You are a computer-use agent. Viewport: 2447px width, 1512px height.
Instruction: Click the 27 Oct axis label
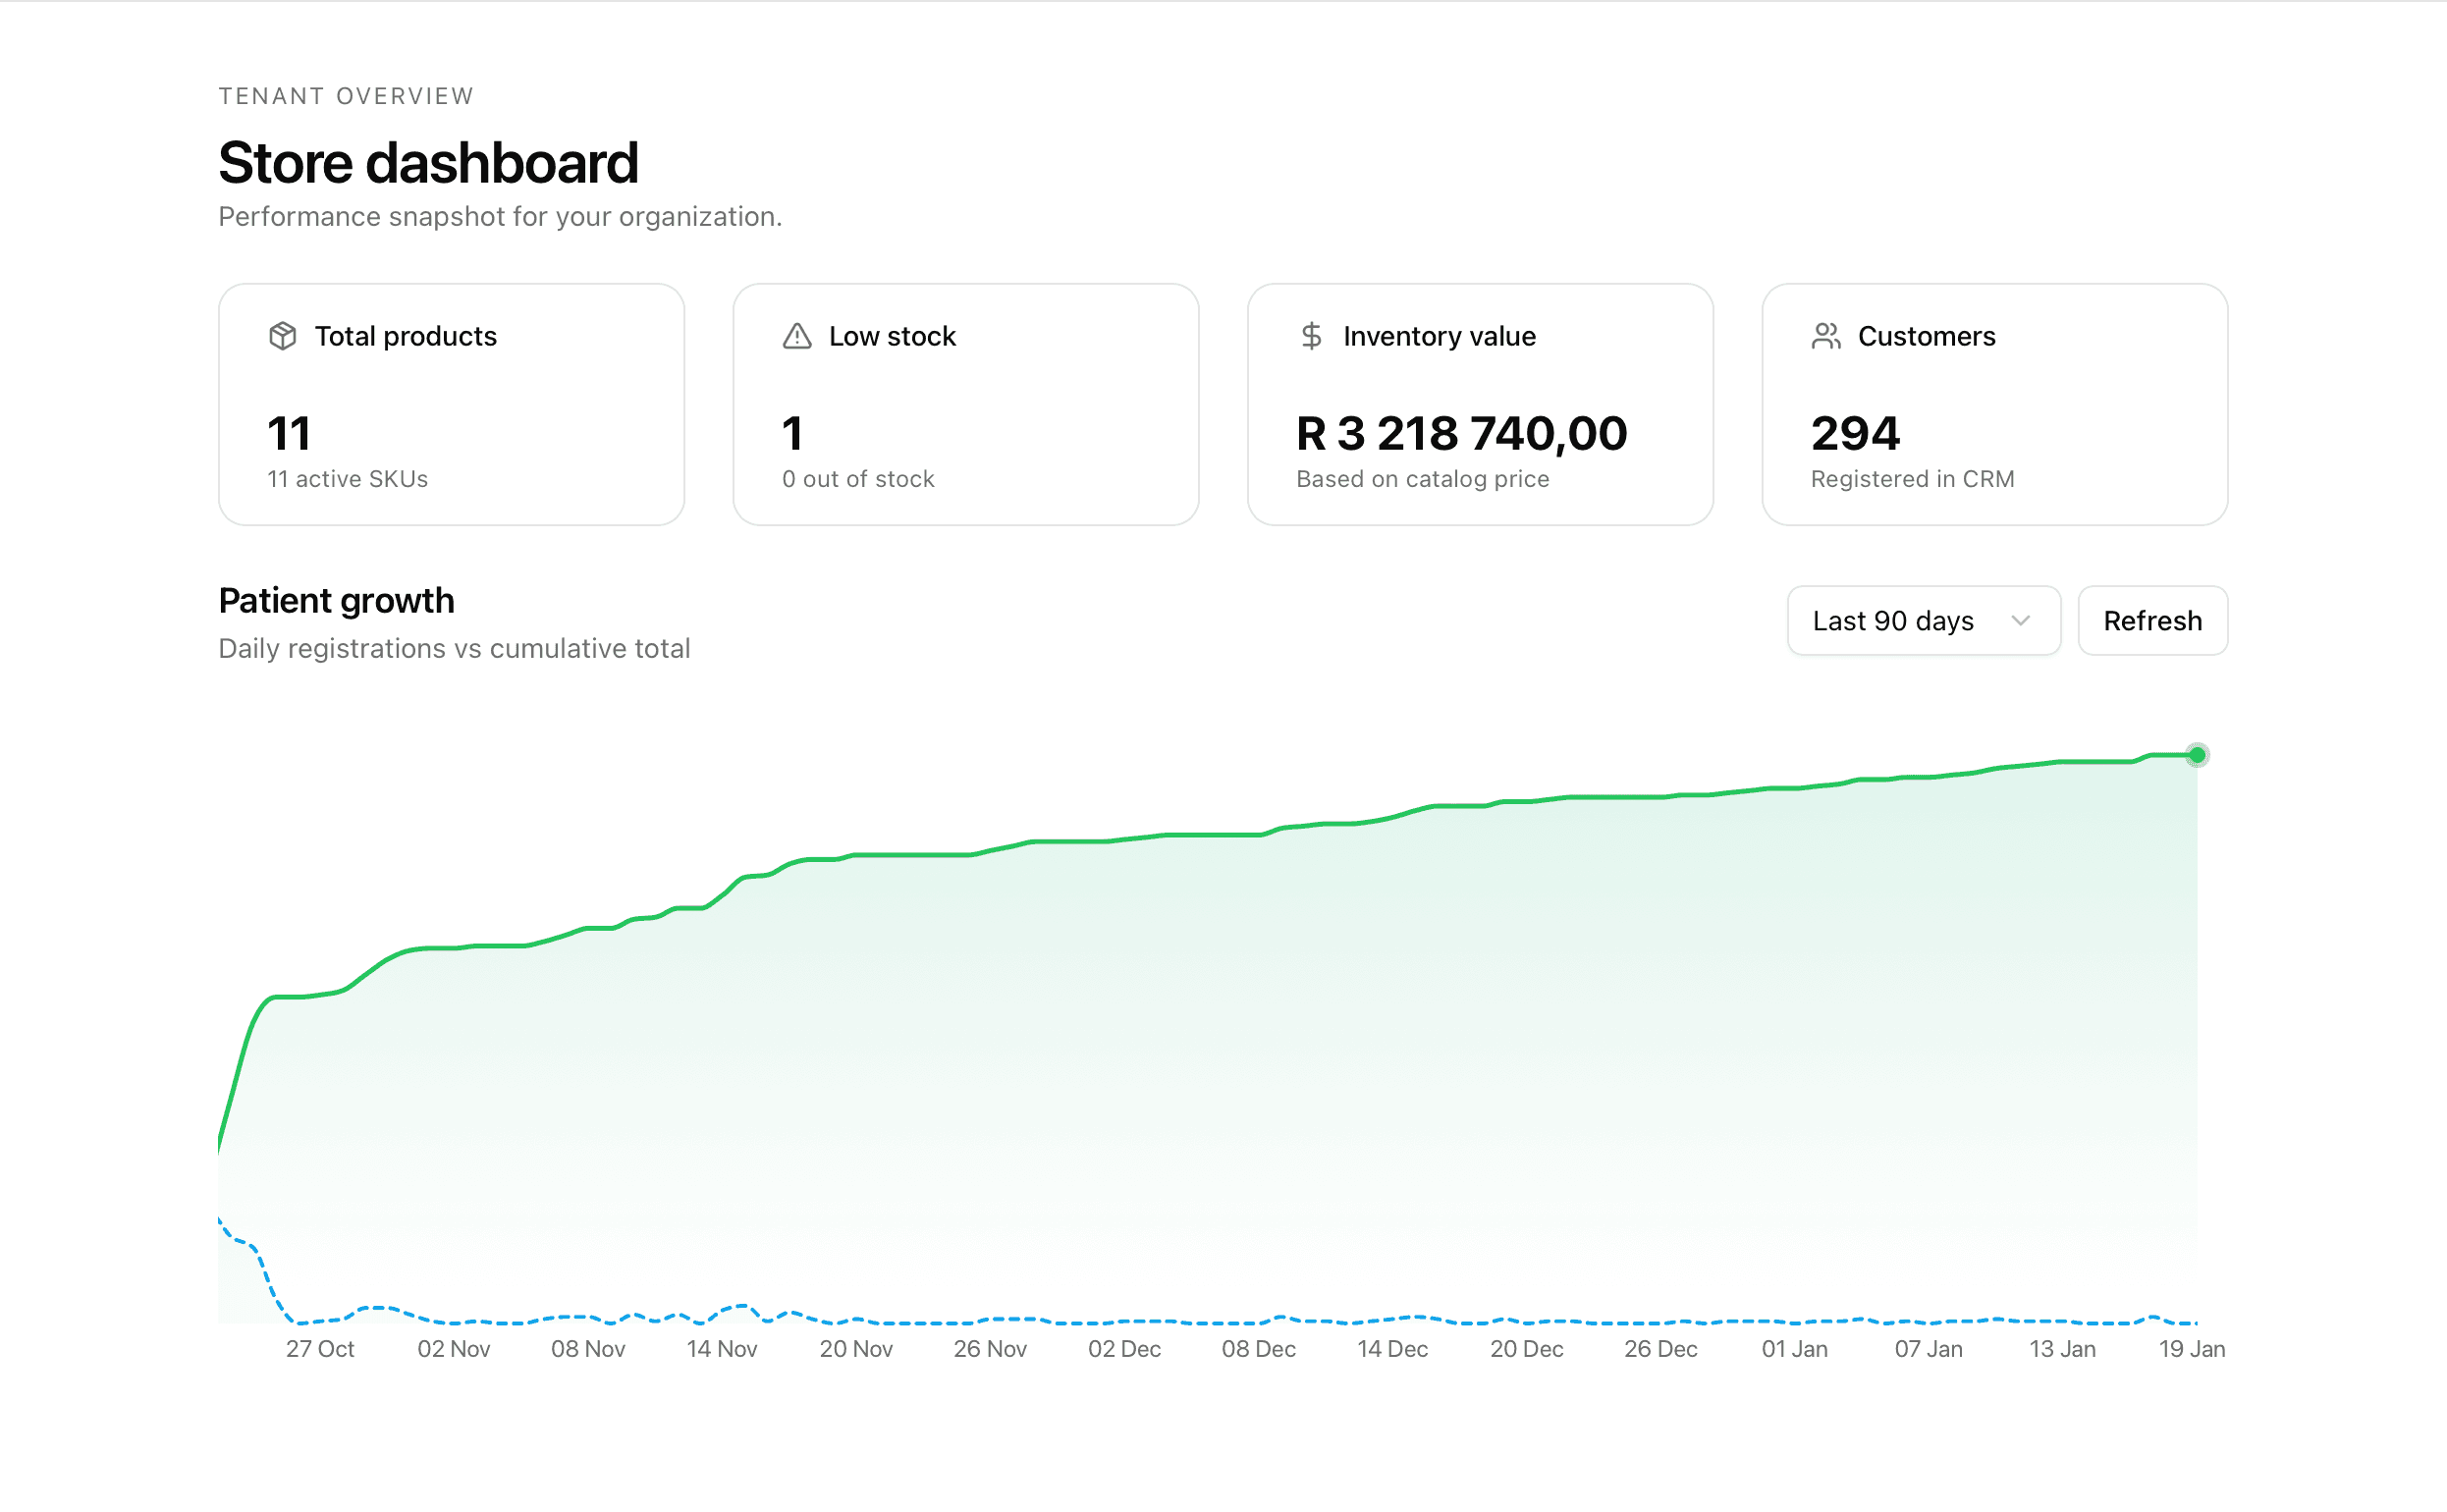pos(321,1348)
